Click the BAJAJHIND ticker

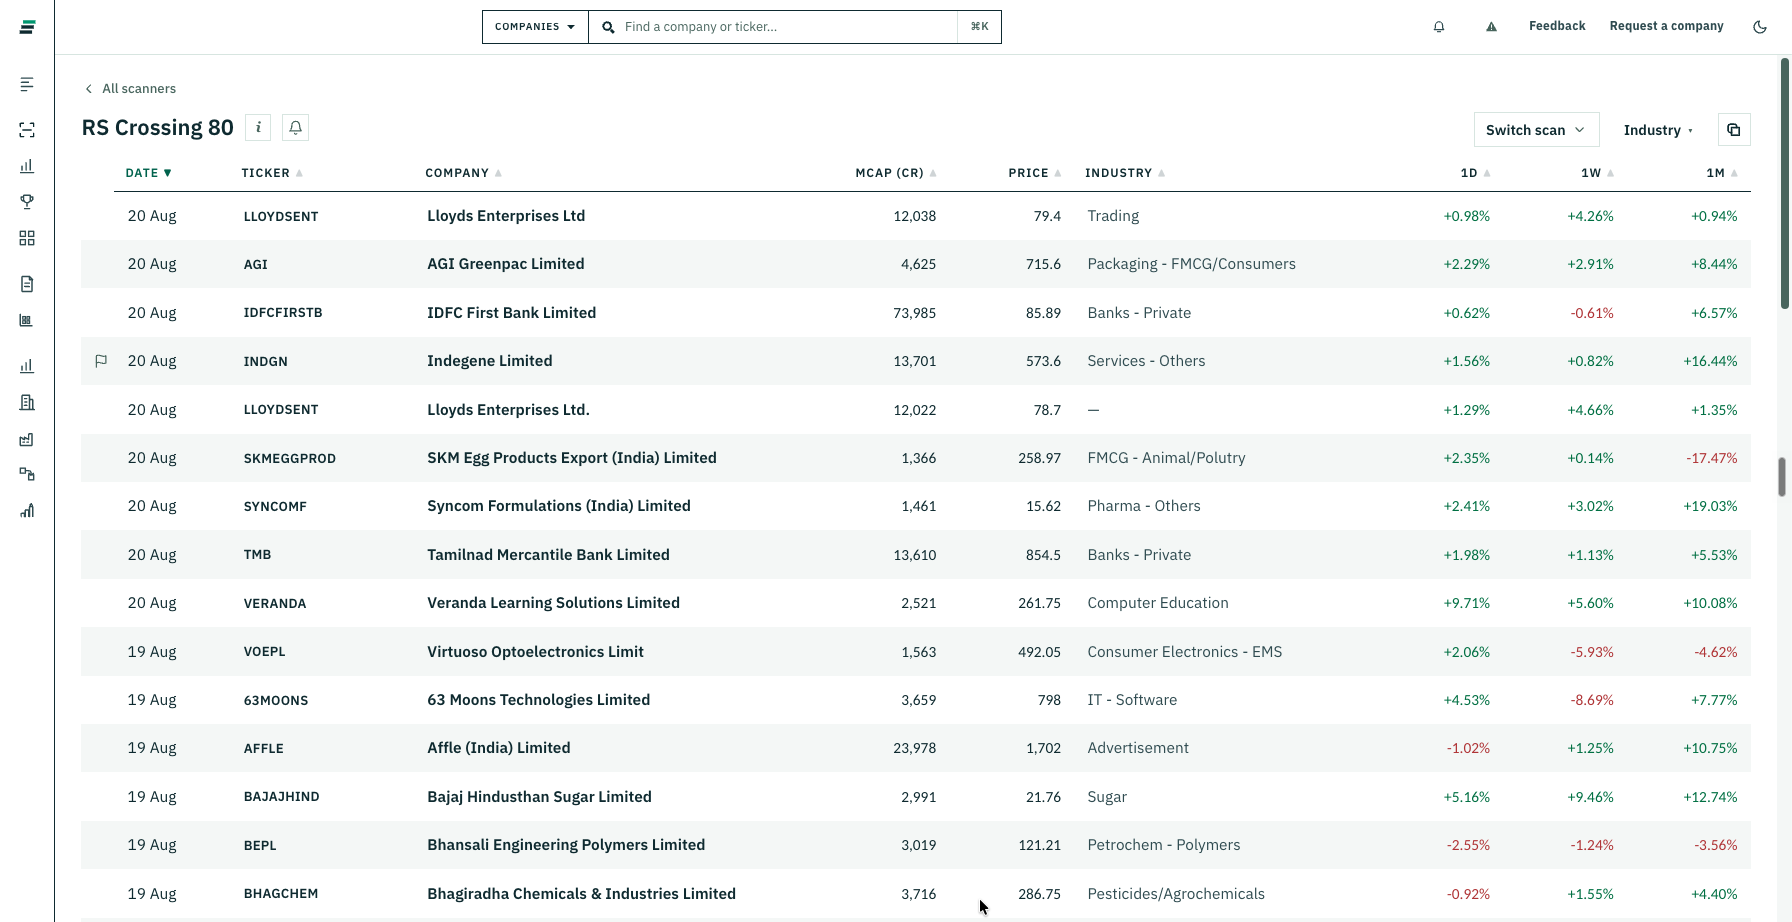pos(282,797)
